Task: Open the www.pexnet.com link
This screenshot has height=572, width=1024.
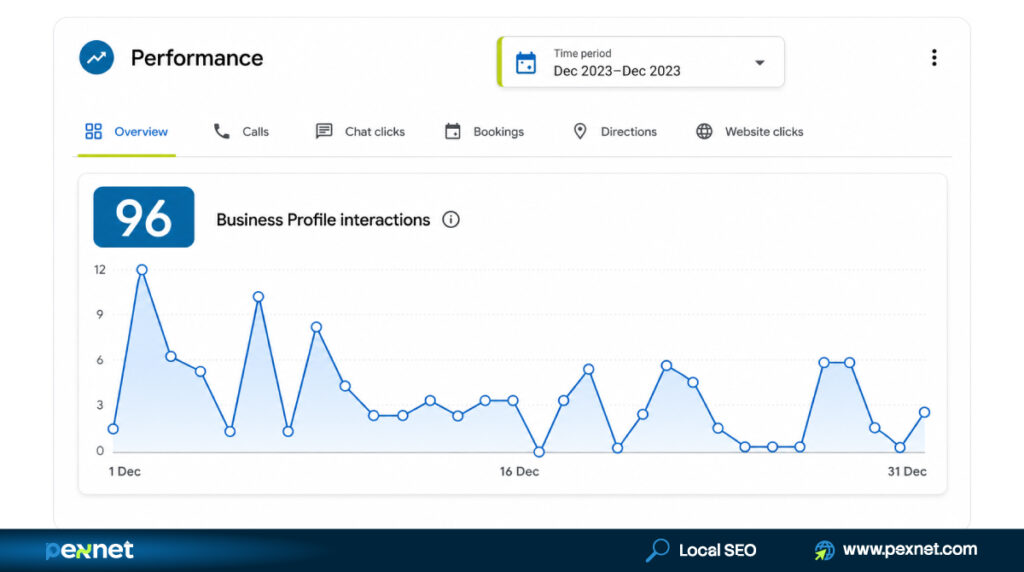Action: [x=910, y=550]
